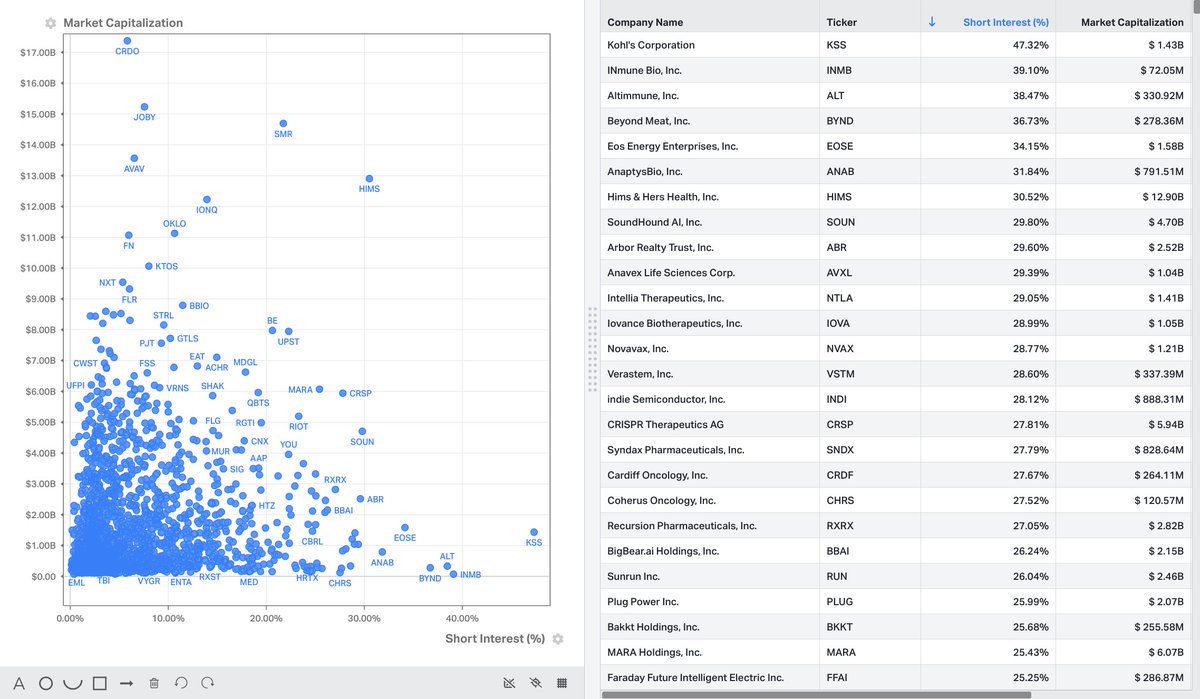Click the undo annotation icon
This screenshot has height=699, width=1200.
click(x=180, y=683)
